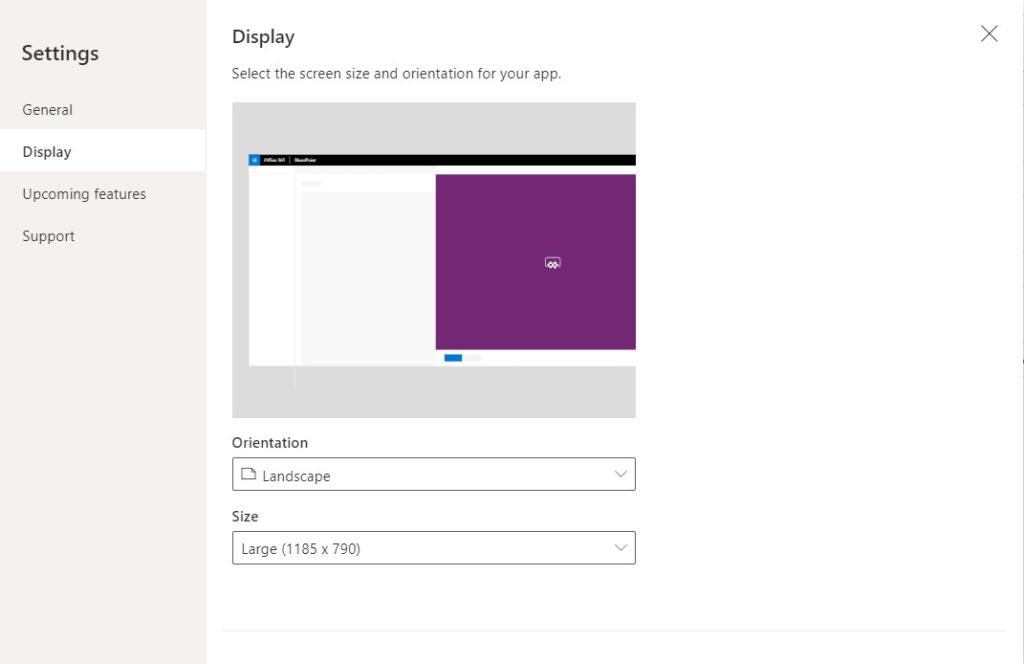1024x664 pixels.
Task: Click the blue app launcher icon in the preview
Action: coord(254,160)
